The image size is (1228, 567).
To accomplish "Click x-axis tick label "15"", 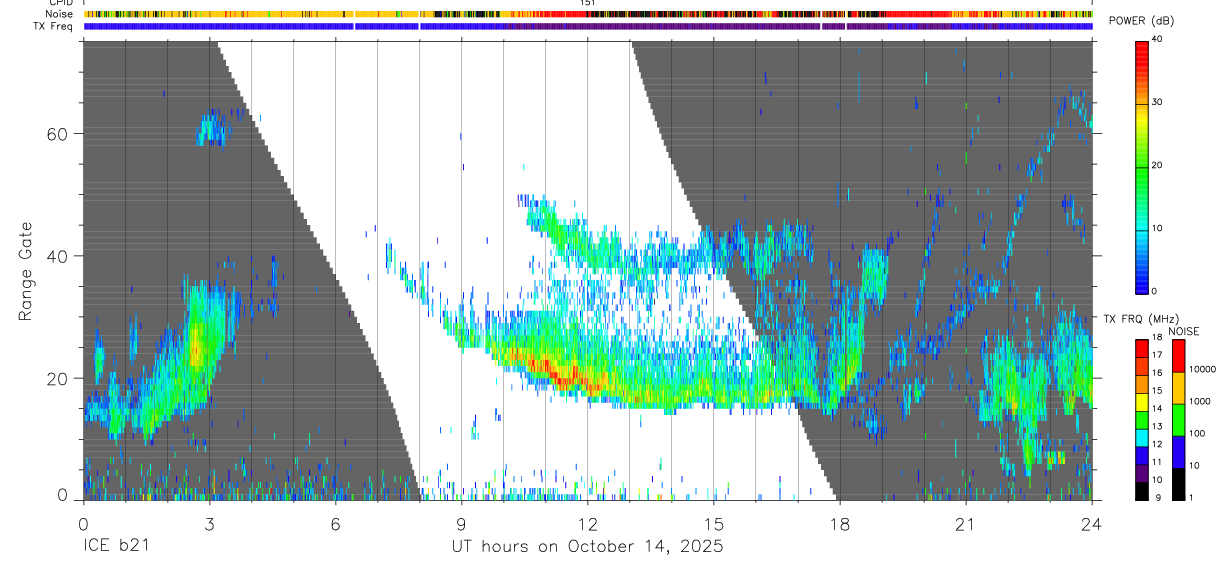I will pos(713,524).
